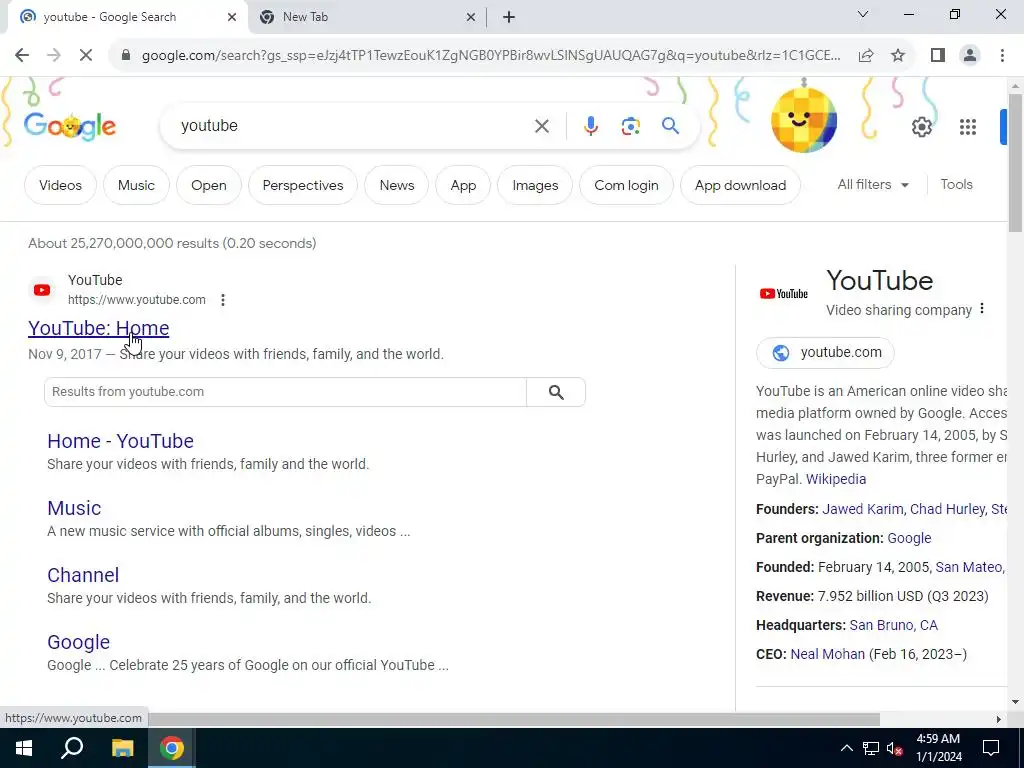Search by image with Google Lens icon

630,126
